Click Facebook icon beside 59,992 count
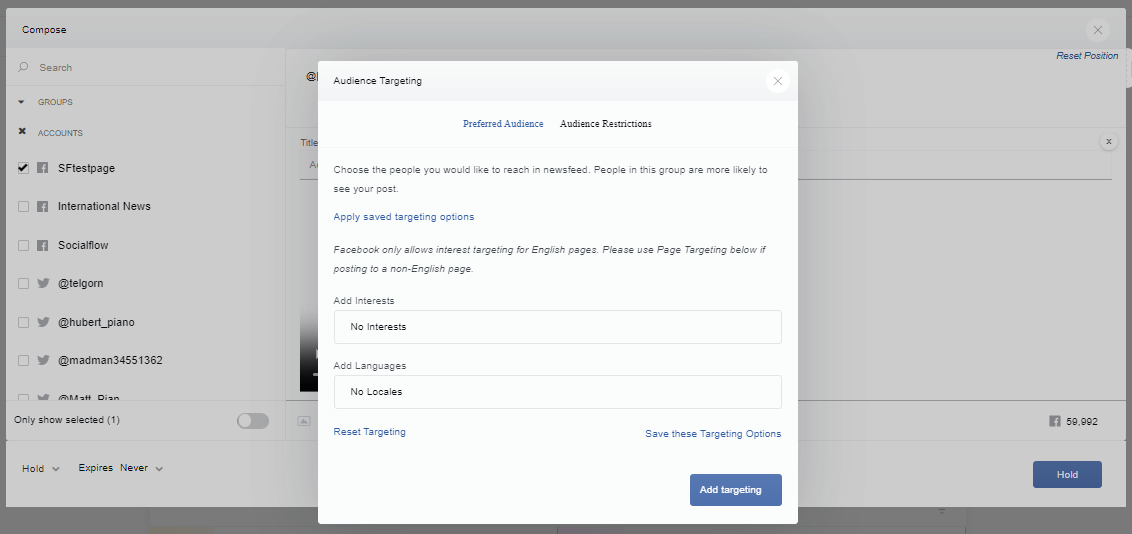Image resolution: width=1132 pixels, height=534 pixels. pos(1055,421)
